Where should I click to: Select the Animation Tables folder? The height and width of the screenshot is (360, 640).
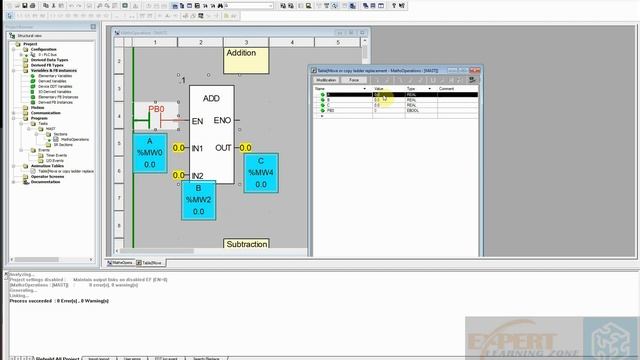click(x=47, y=166)
